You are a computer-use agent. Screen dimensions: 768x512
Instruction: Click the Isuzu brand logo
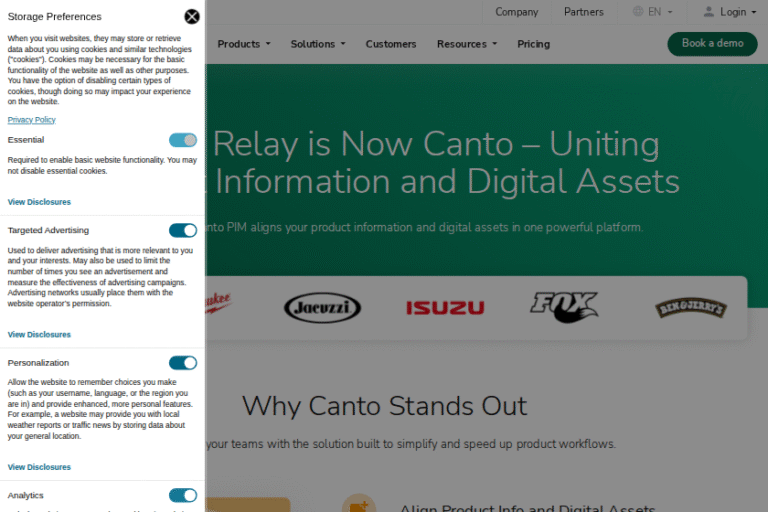[x=445, y=307]
